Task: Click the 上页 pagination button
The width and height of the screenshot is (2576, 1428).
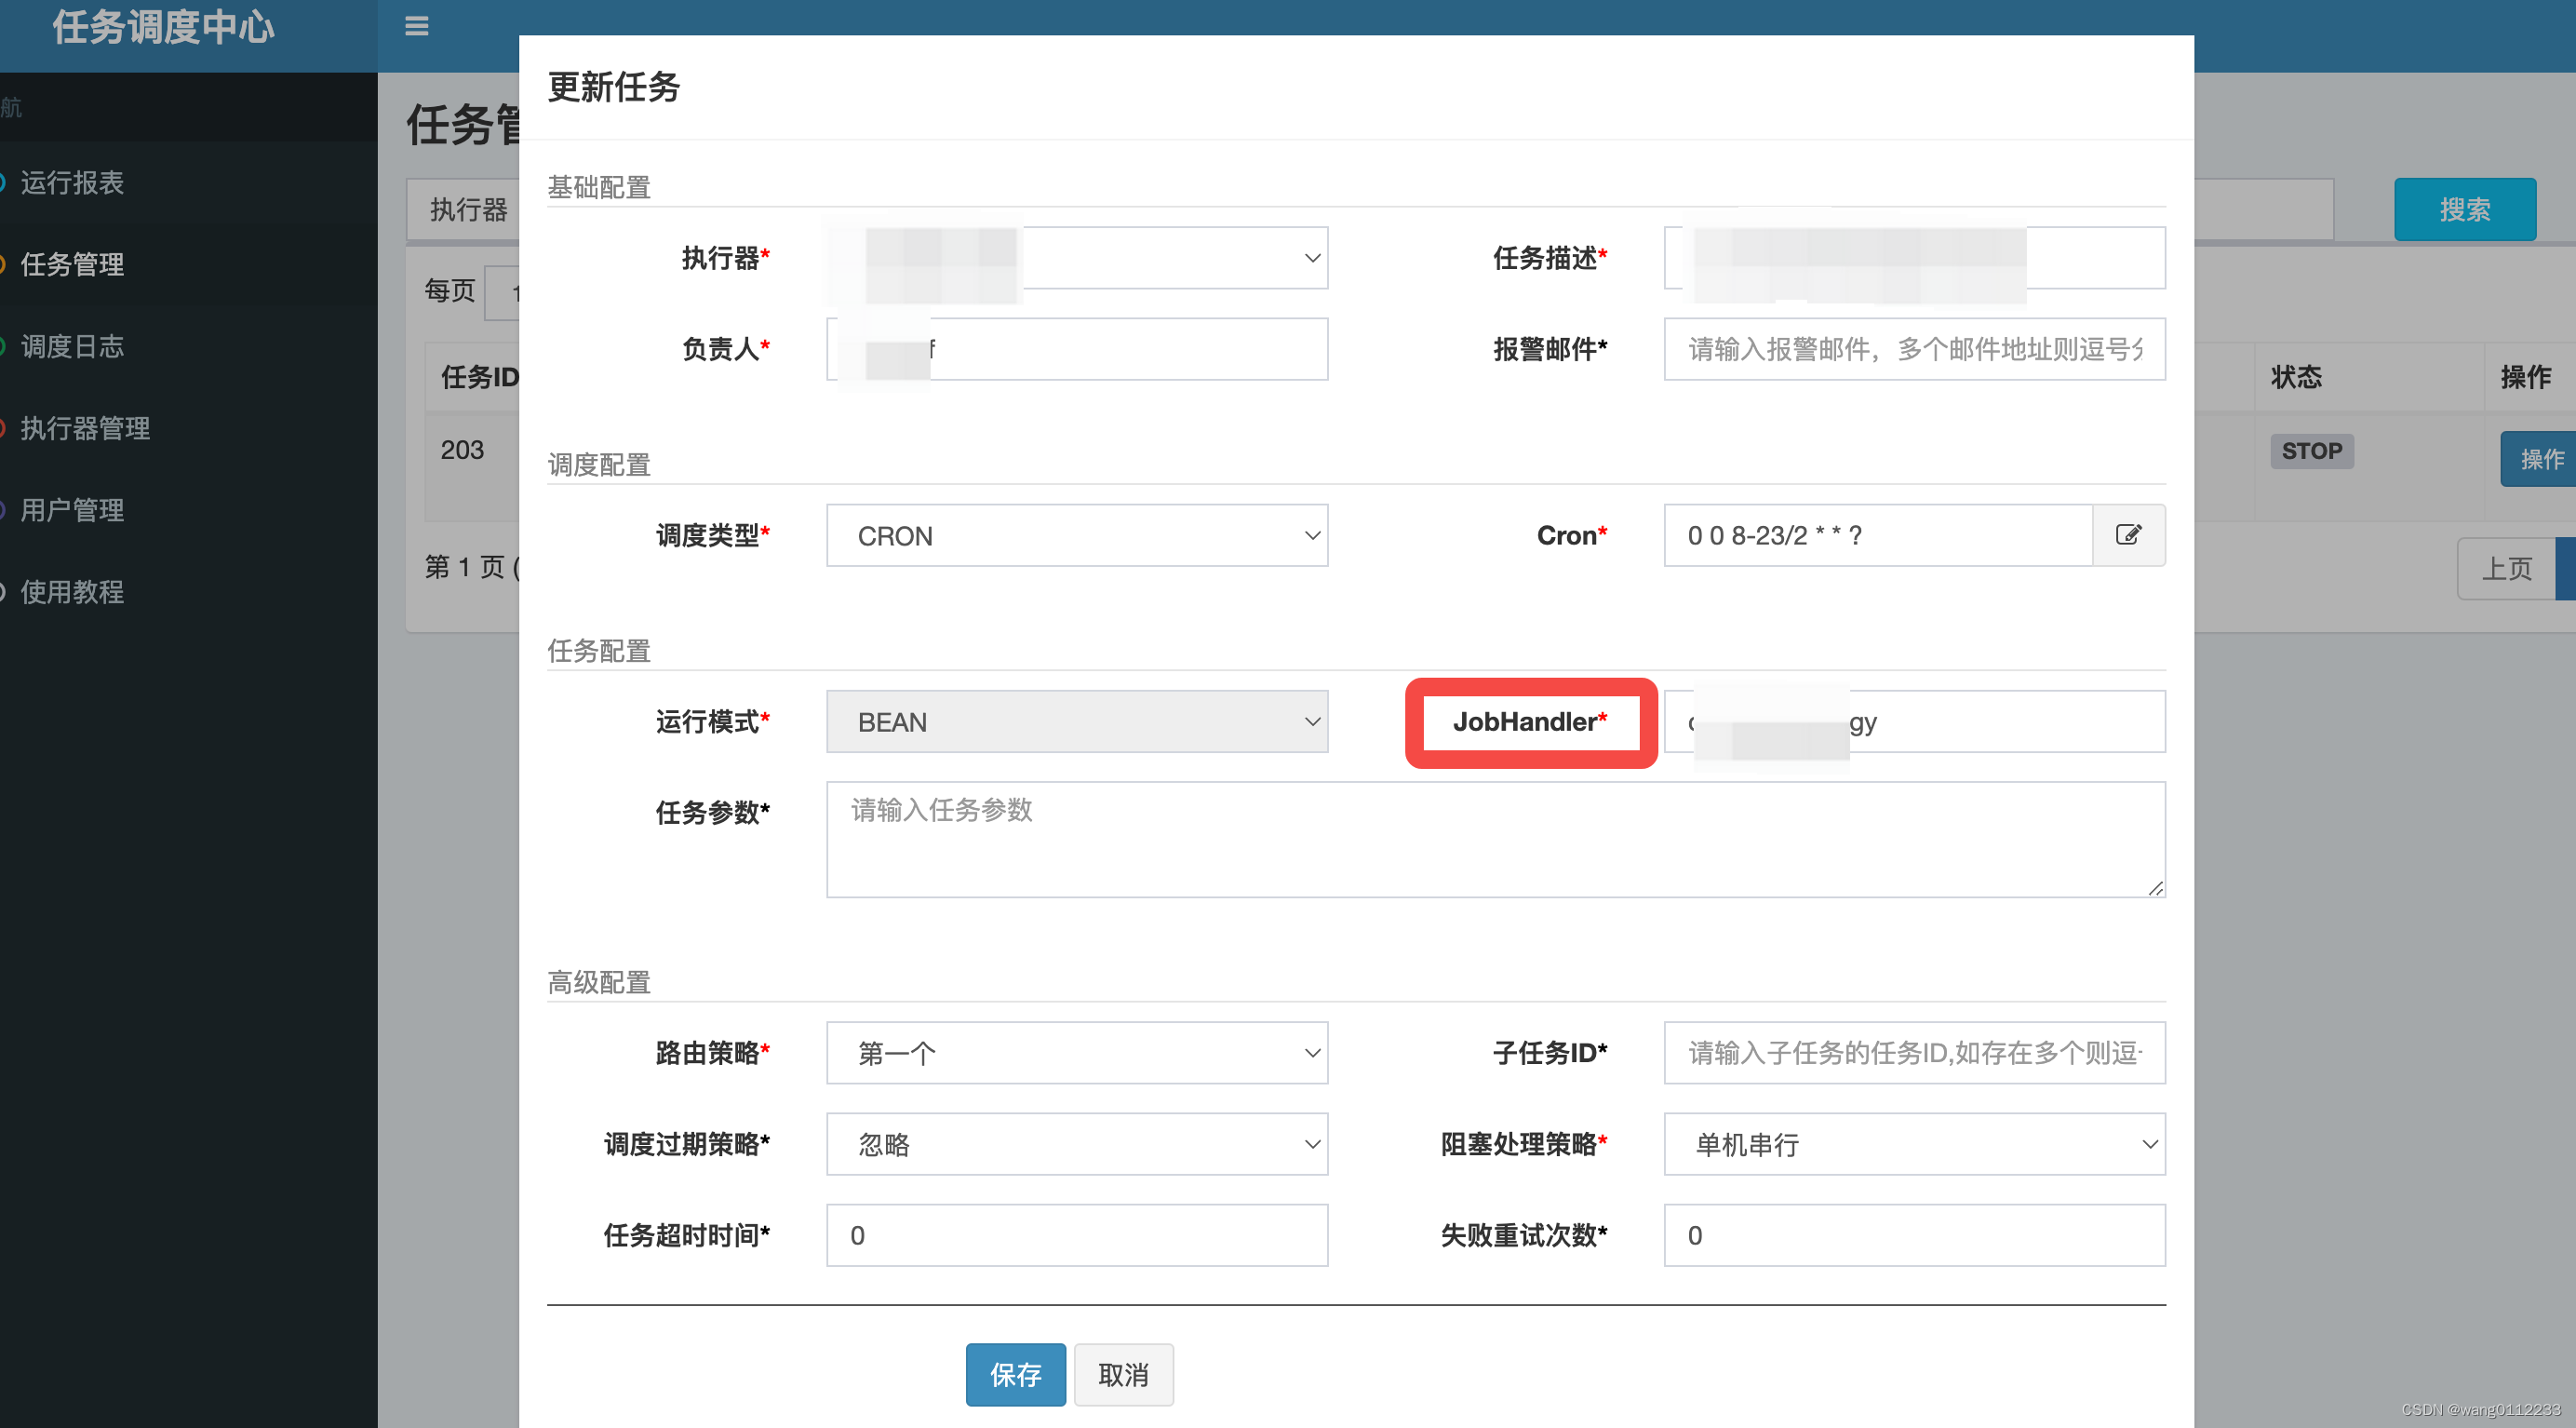Action: 2506,568
